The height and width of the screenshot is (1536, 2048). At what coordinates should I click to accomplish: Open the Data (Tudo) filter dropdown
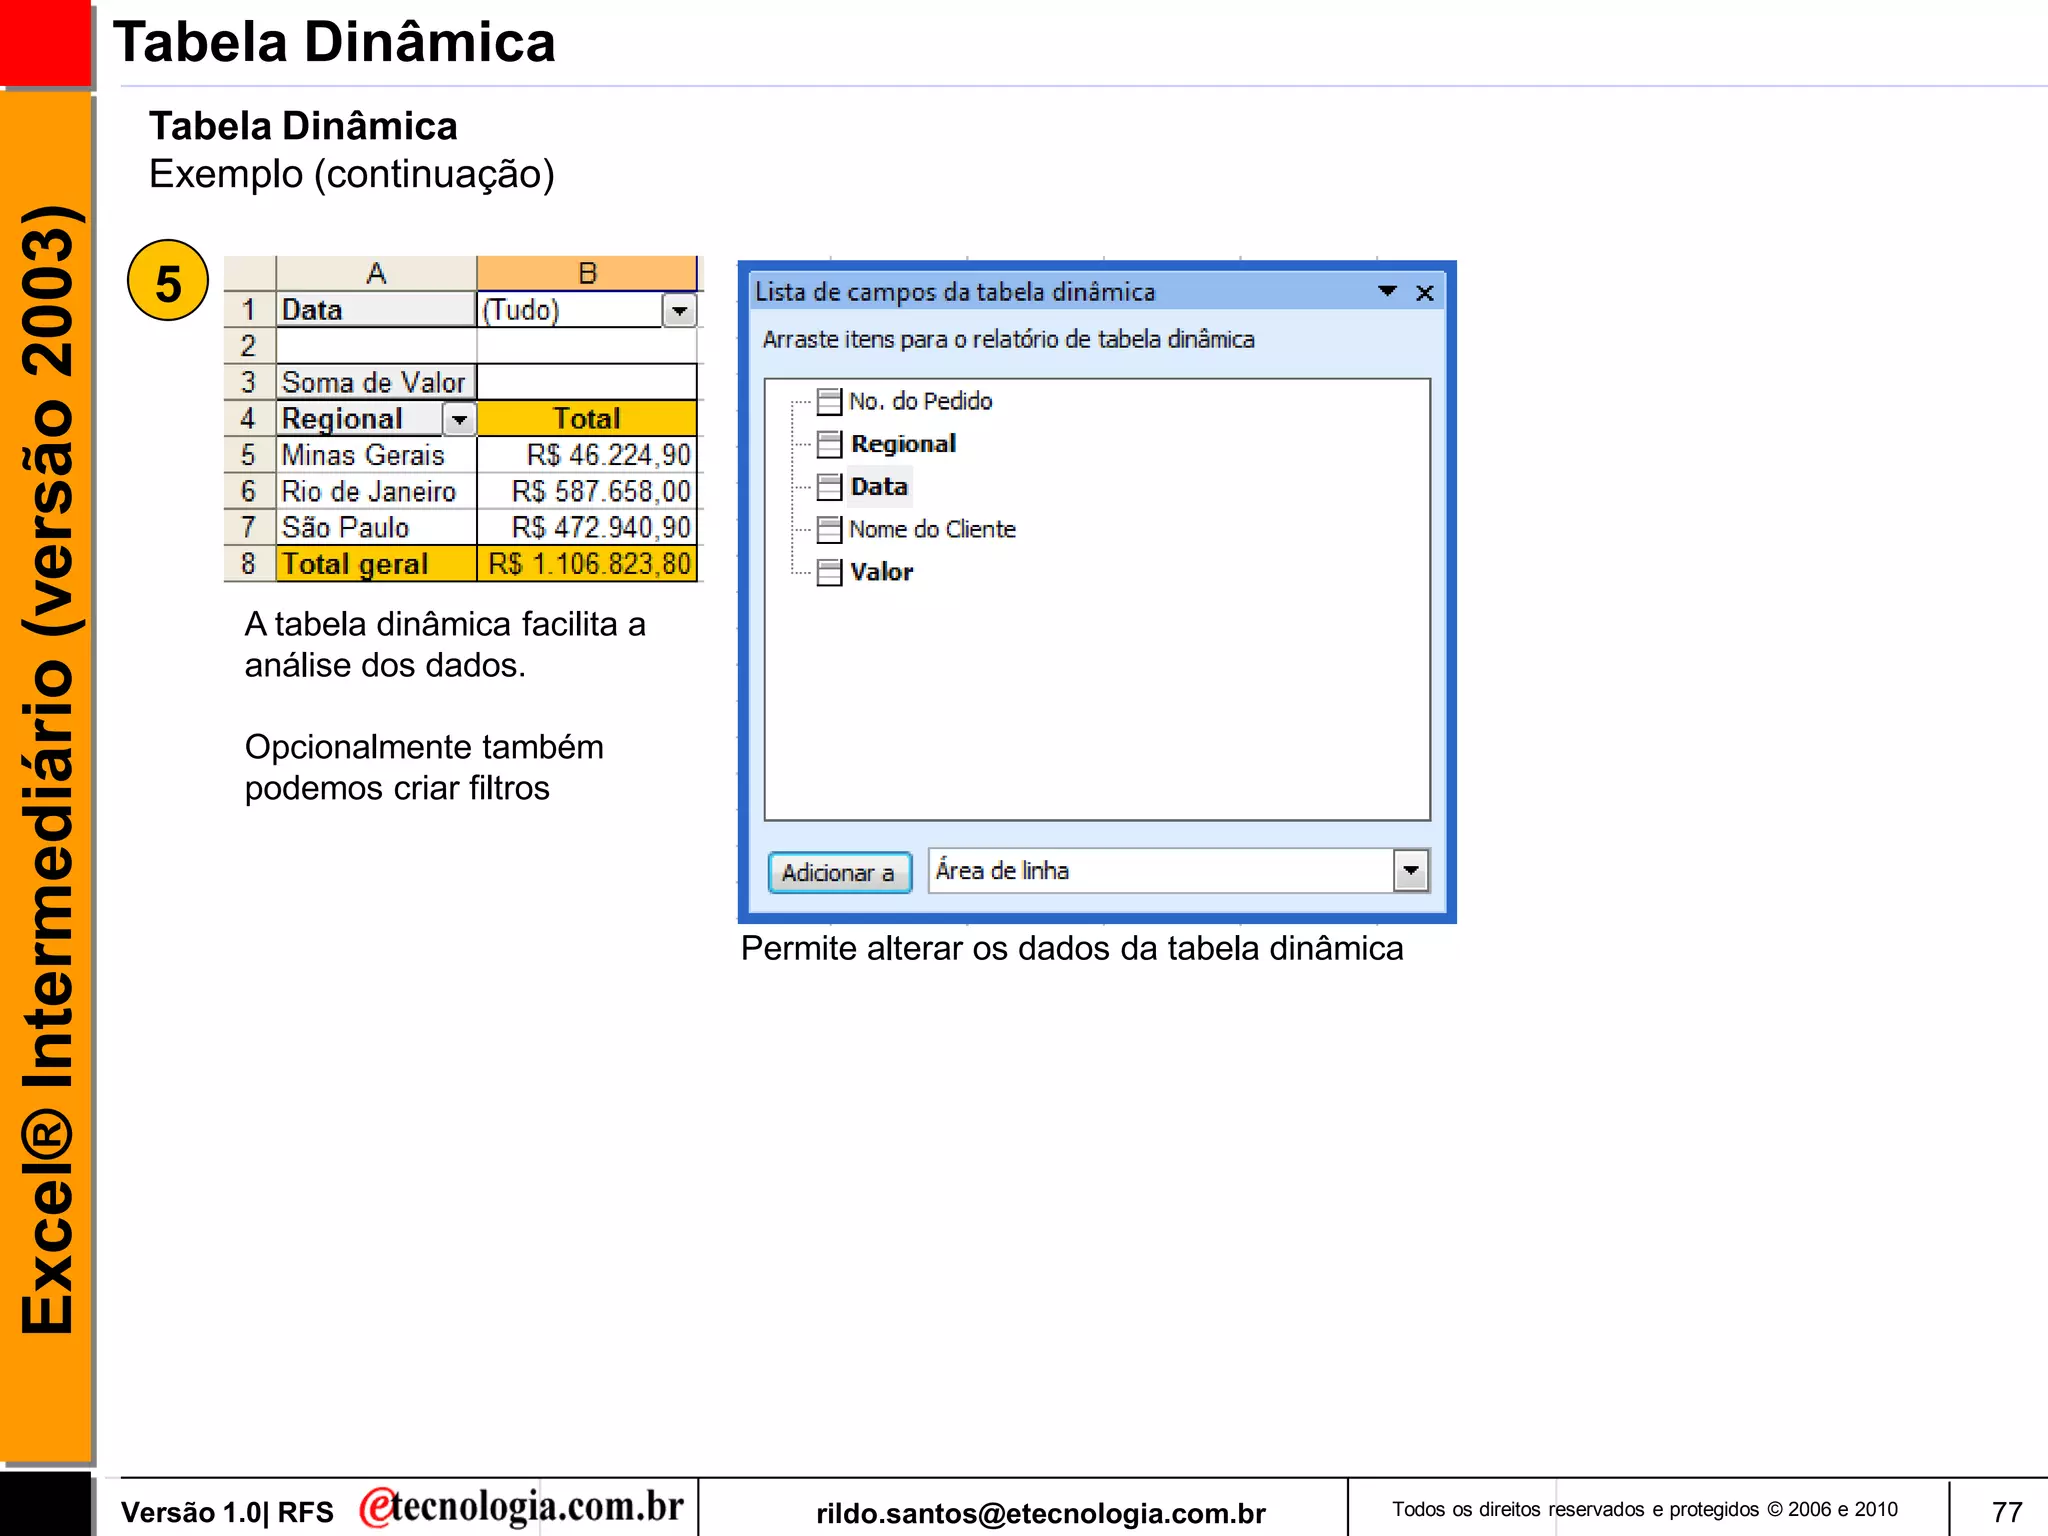point(679,311)
